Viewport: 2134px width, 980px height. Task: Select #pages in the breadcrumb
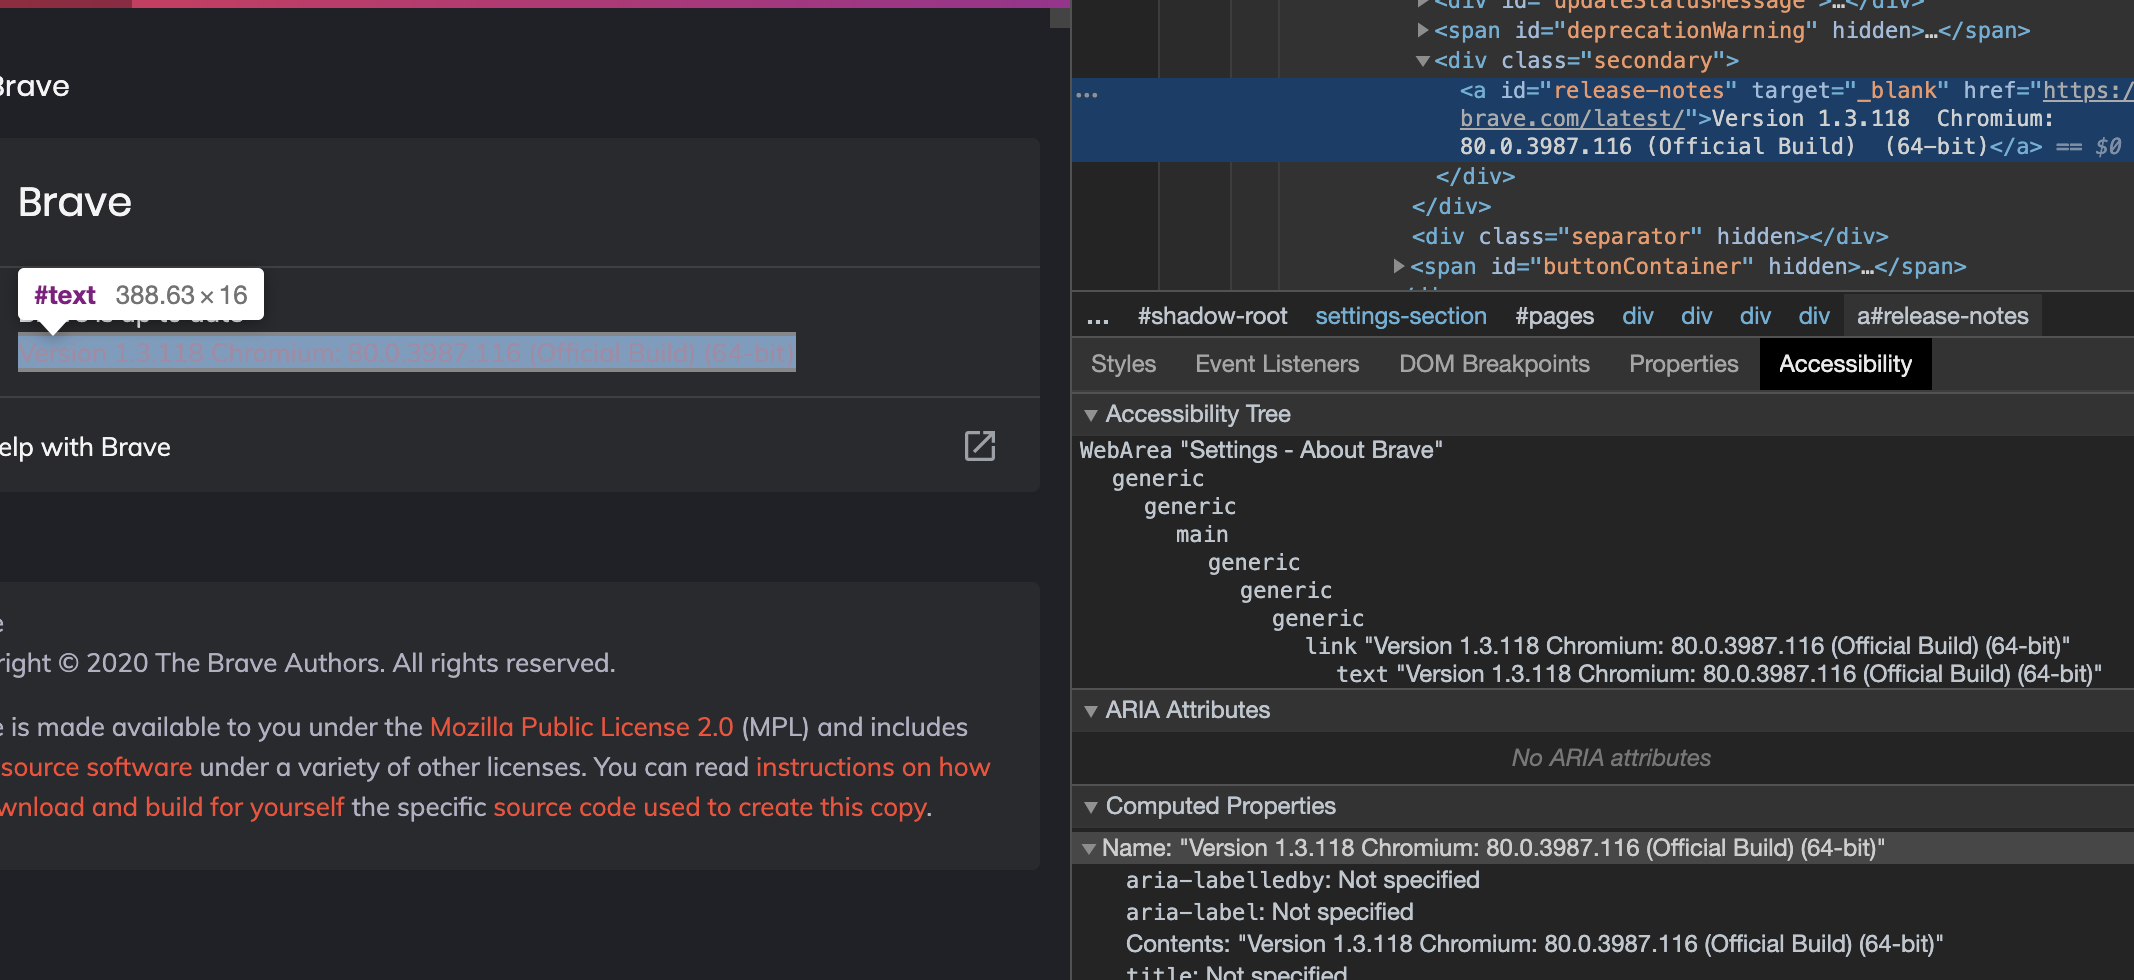click(1554, 316)
